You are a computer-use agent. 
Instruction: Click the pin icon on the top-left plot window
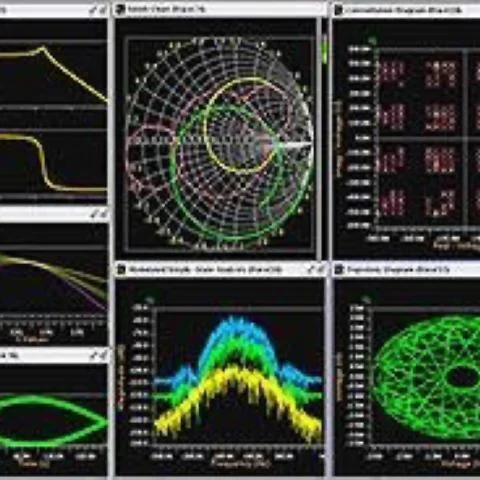click(x=94, y=10)
